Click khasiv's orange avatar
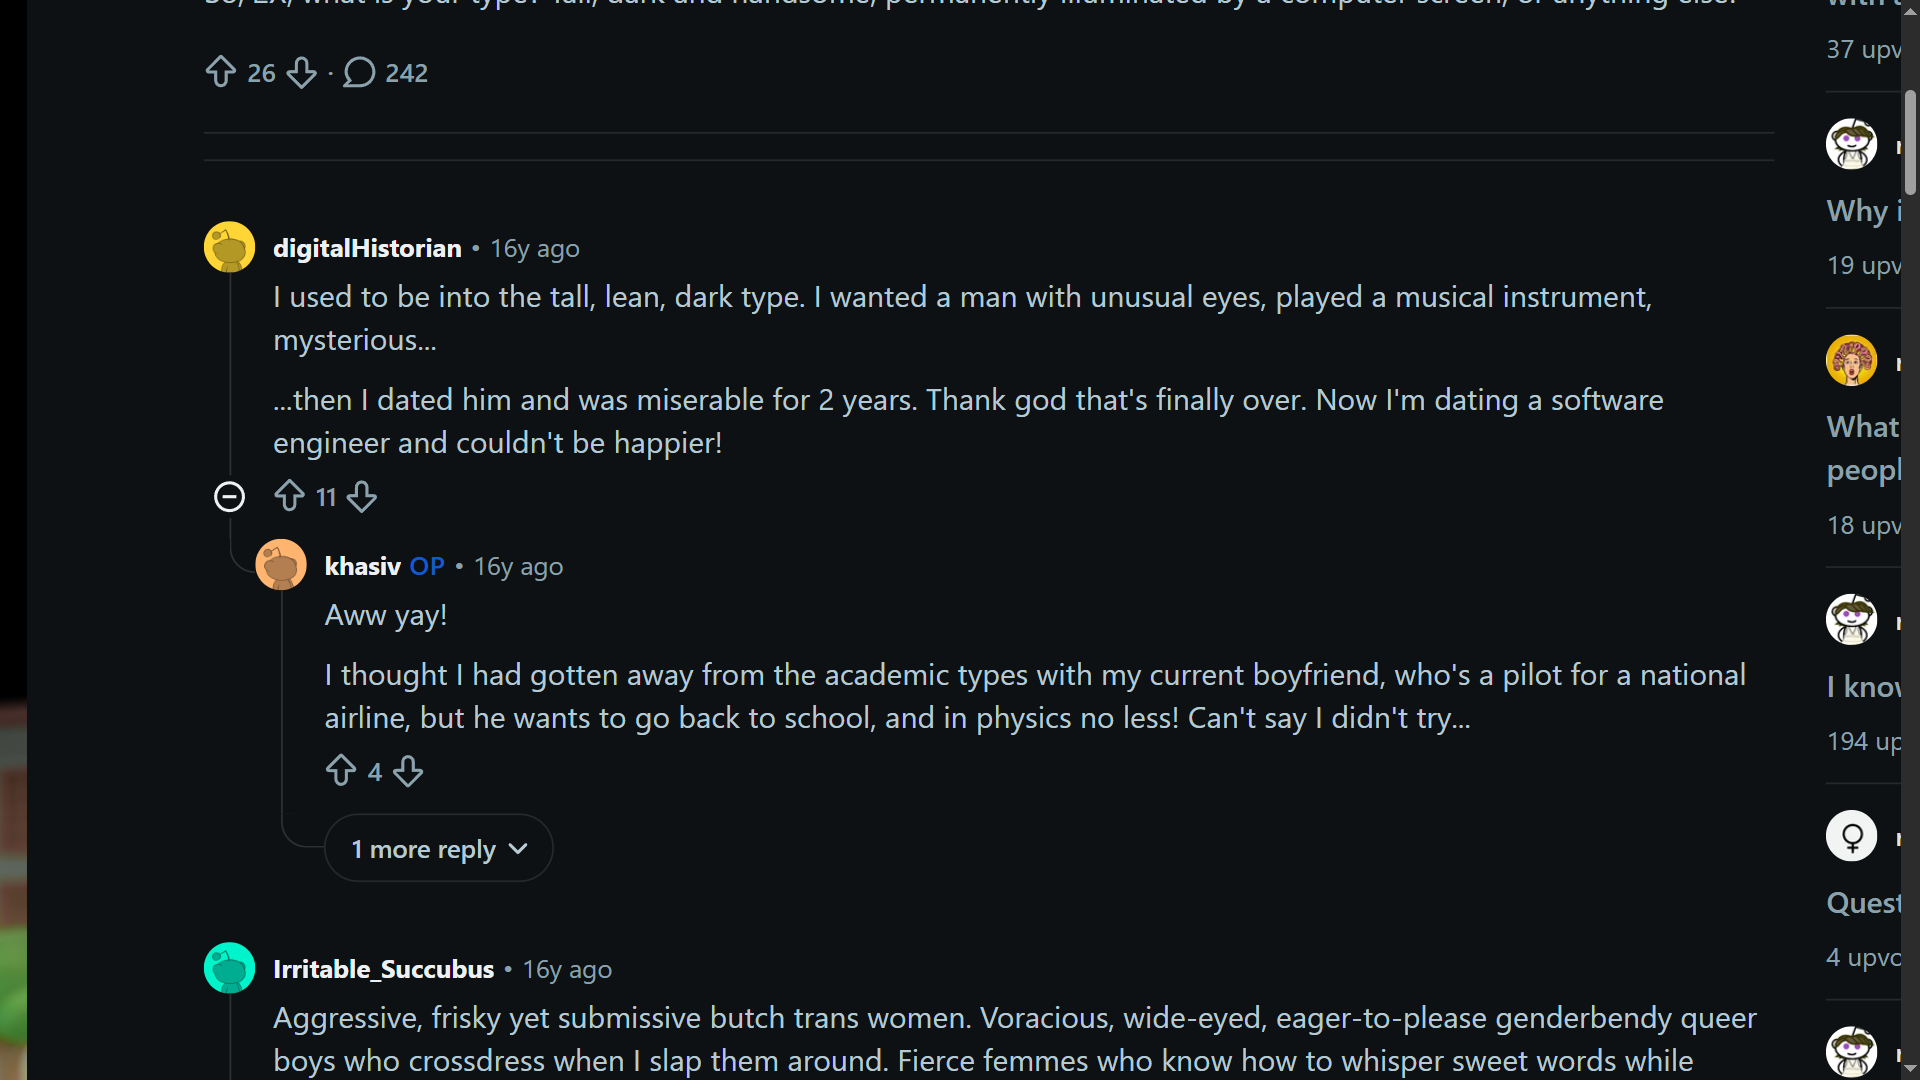This screenshot has width=1920, height=1080. (281, 565)
